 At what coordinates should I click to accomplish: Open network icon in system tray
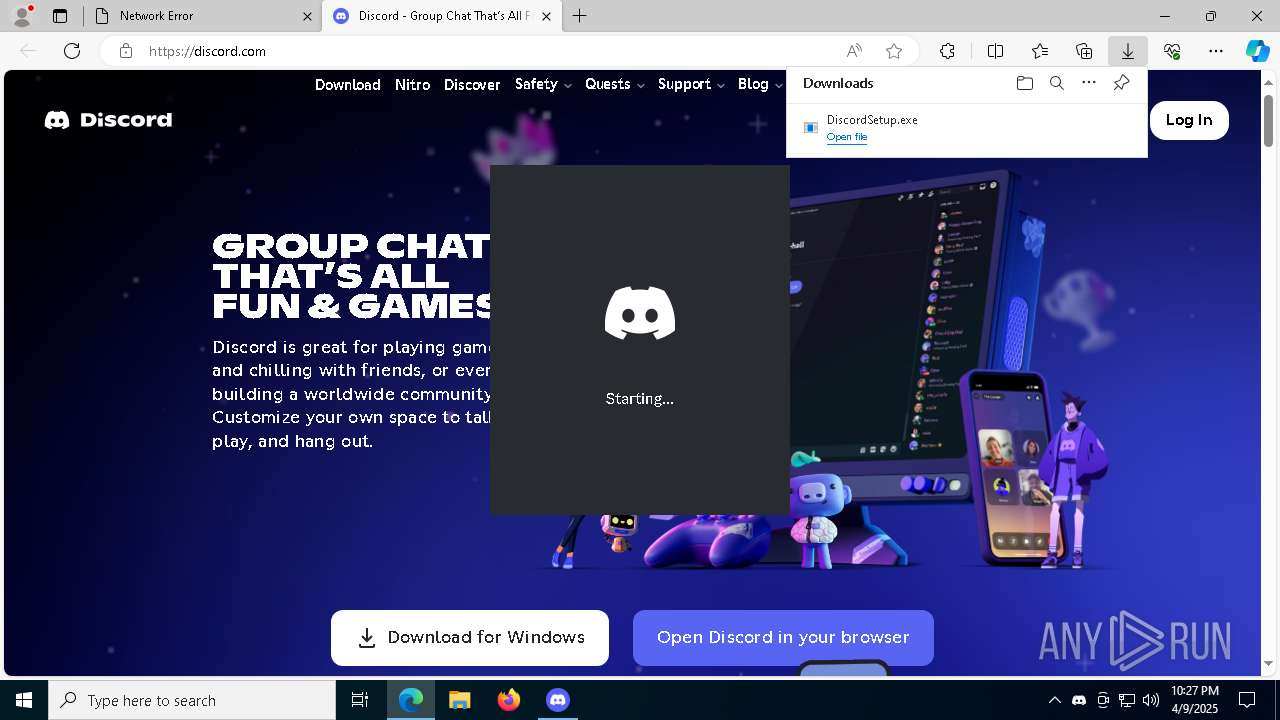(1127, 700)
